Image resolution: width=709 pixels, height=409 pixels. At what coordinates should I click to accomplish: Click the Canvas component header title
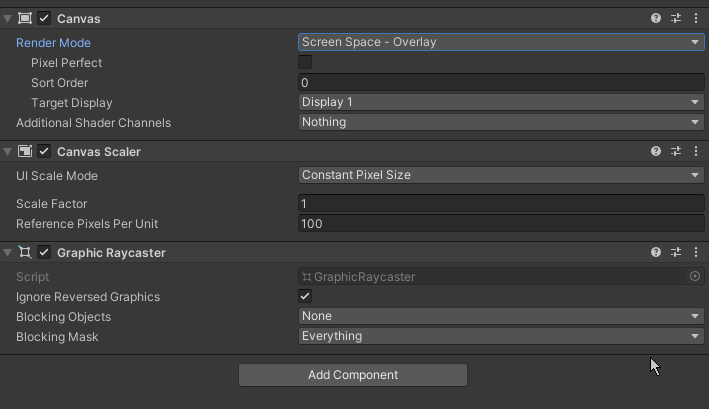click(79, 19)
